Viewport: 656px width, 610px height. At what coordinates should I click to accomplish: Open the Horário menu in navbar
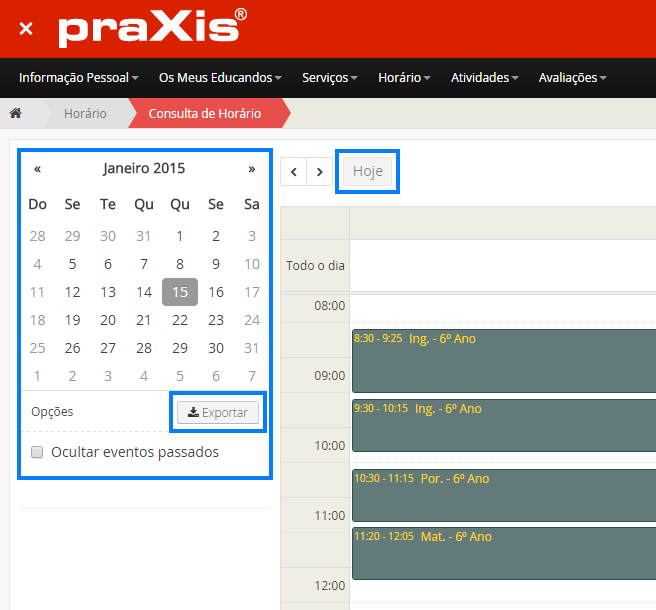coord(404,77)
